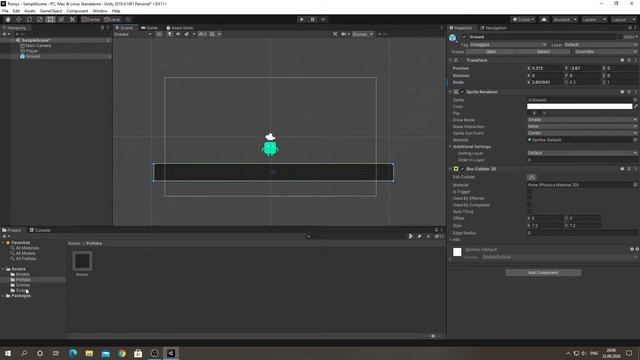Toggle the Ground object active checkbox

[464, 37]
